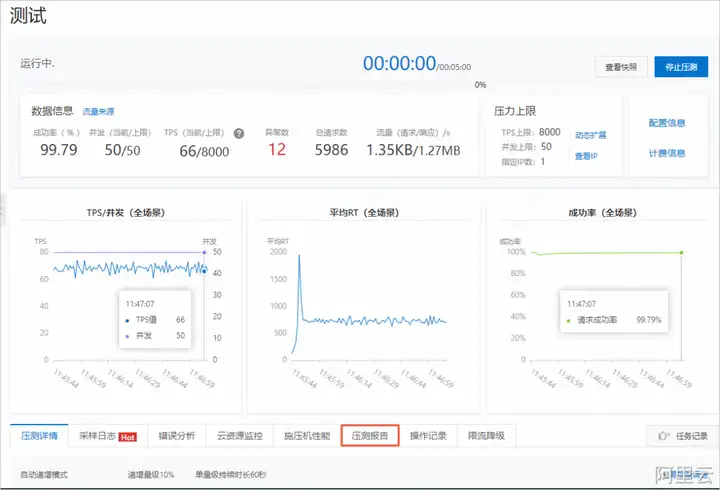Click the total requests value 5986
Image resolution: width=720 pixels, height=490 pixels.
click(332, 150)
